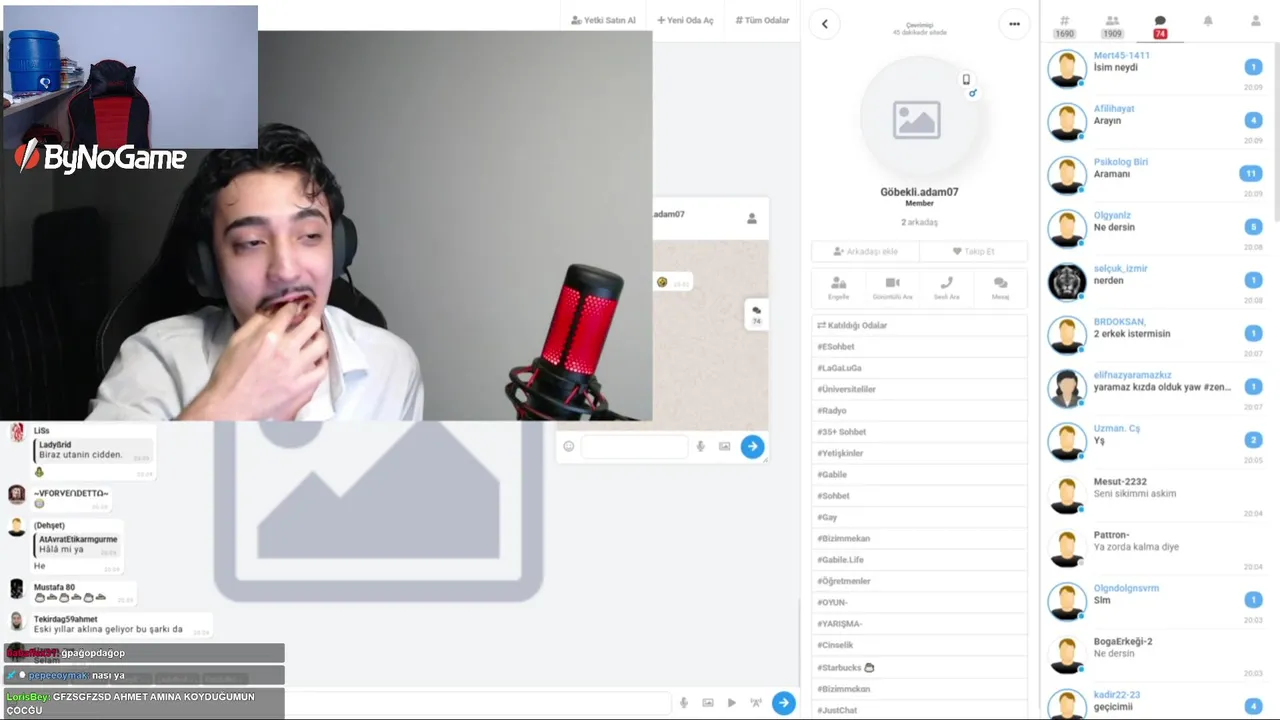The height and width of the screenshot is (720, 1280).
Task: Click microphone icon in private chat box
Action: click(x=700, y=446)
